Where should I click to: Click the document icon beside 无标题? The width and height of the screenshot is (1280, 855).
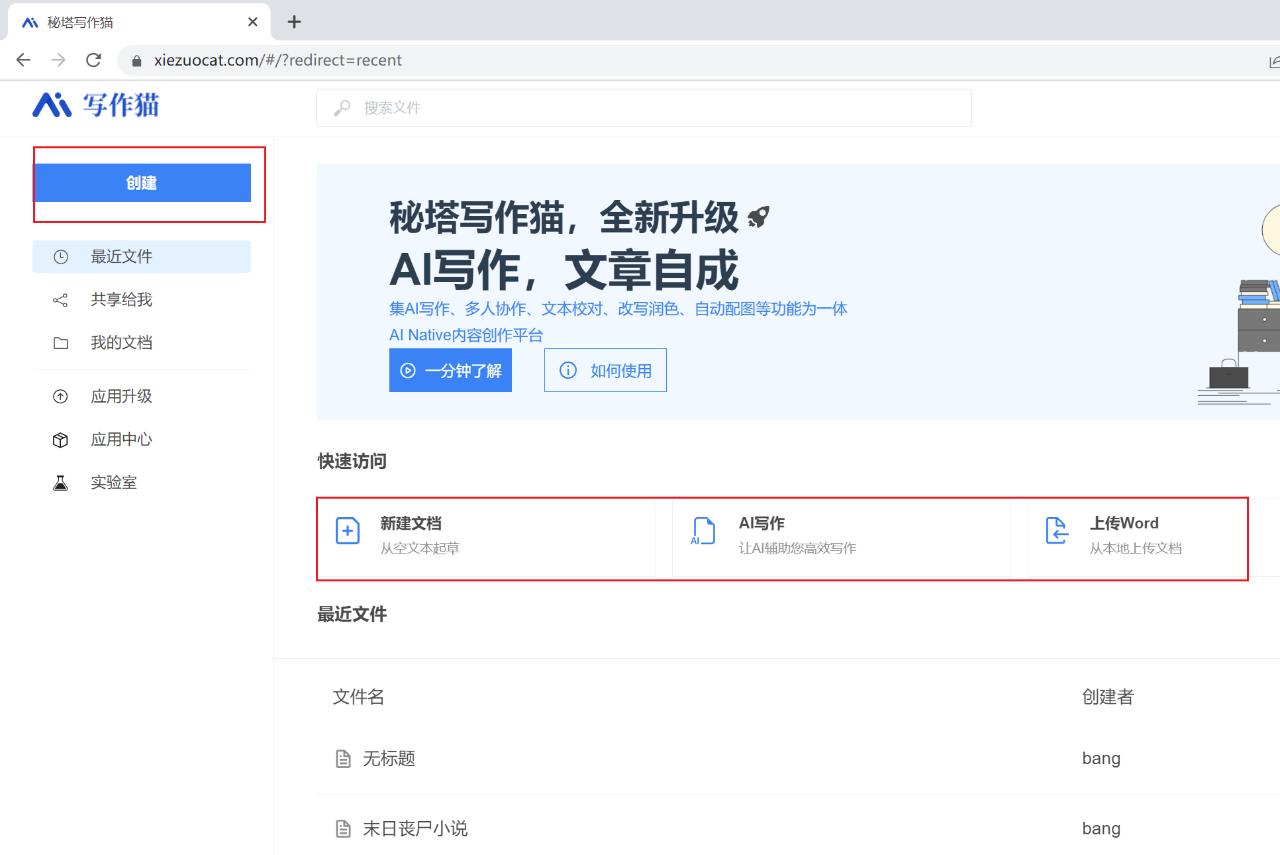coord(341,758)
